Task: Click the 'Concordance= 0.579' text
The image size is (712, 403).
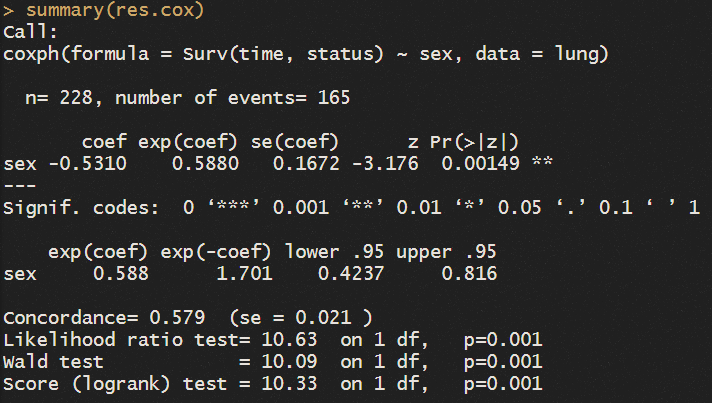Action: coord(104,318)
